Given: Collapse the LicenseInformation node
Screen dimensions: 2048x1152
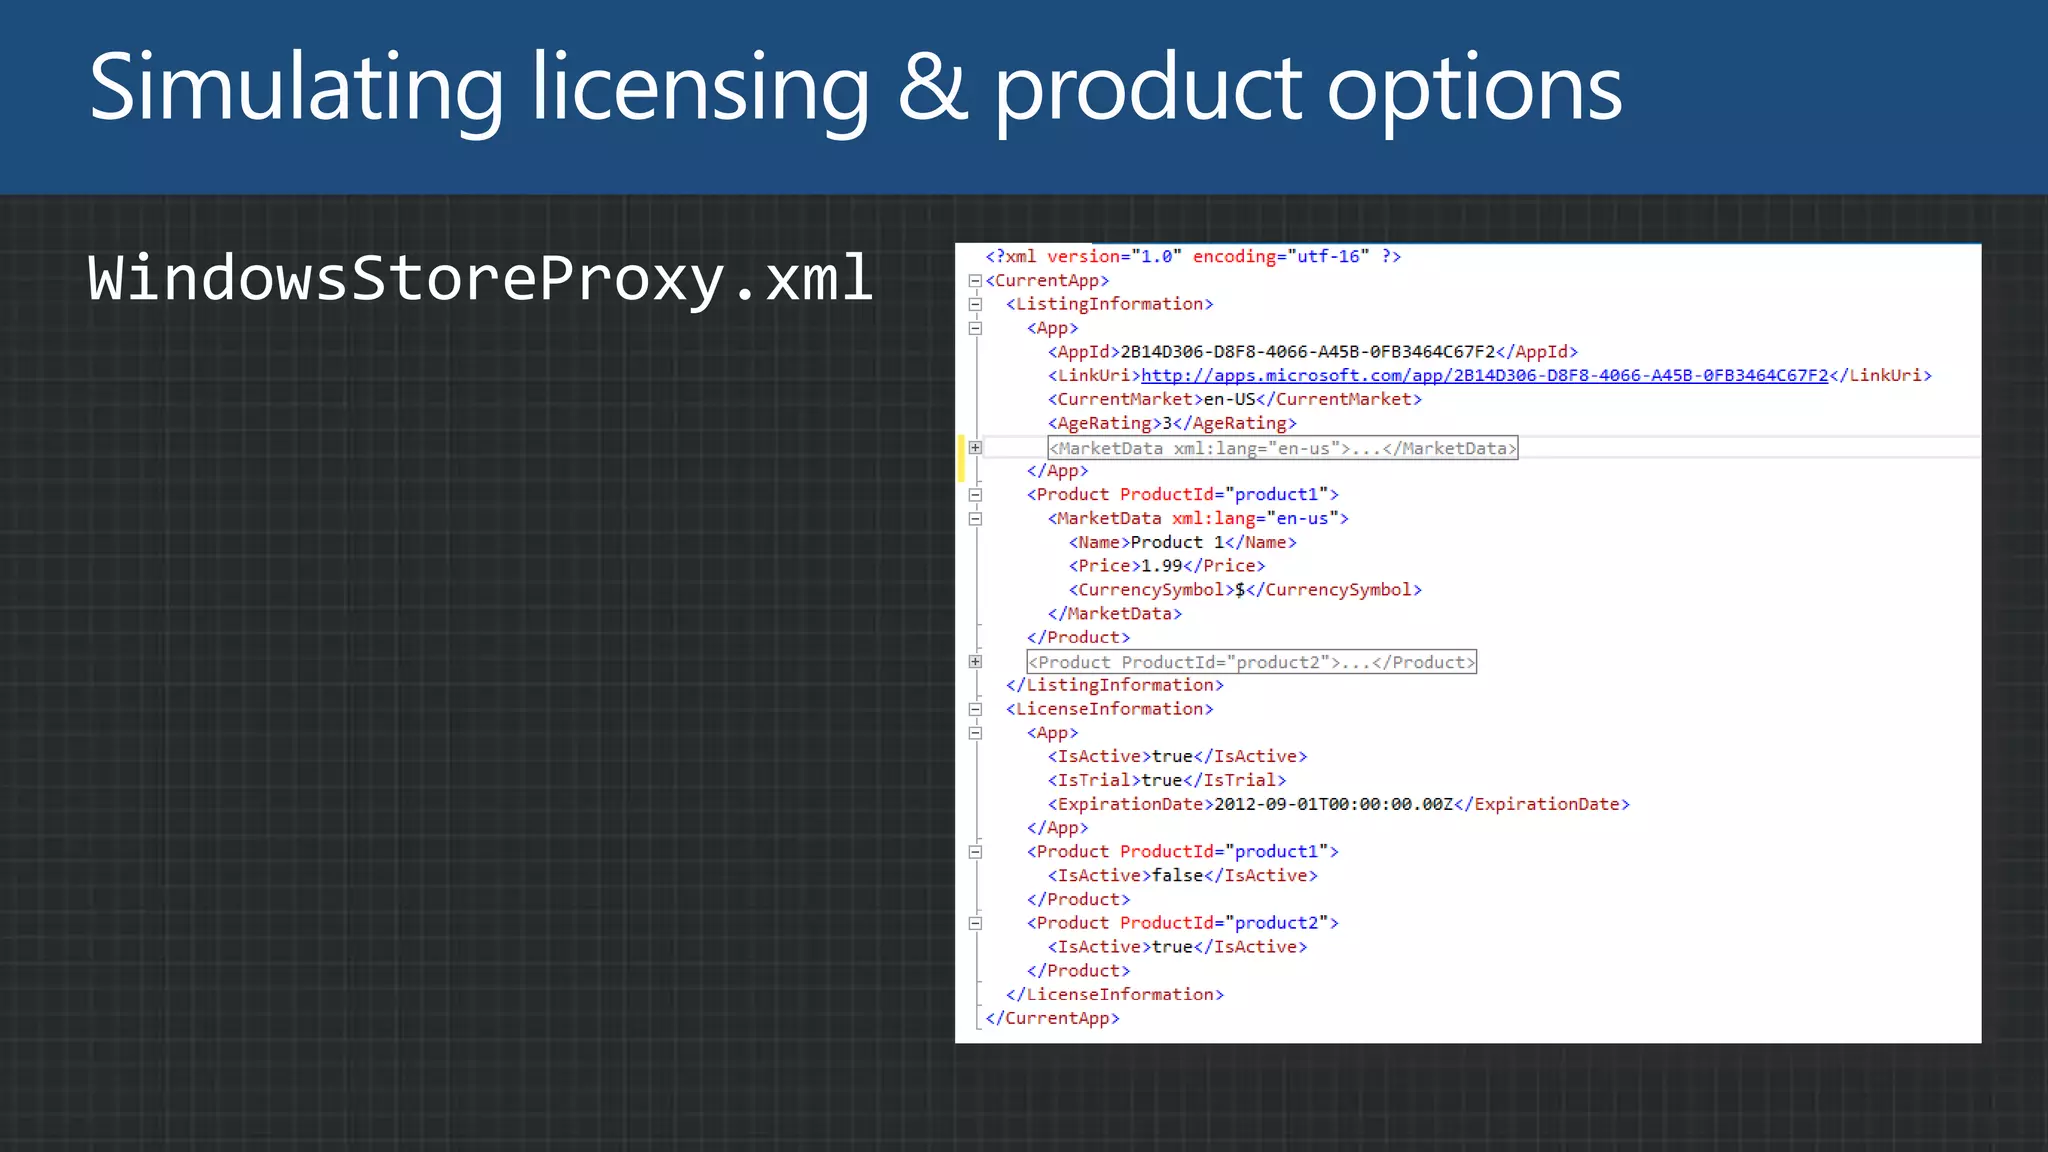Looking at the screenshot, I should [975, 709].
